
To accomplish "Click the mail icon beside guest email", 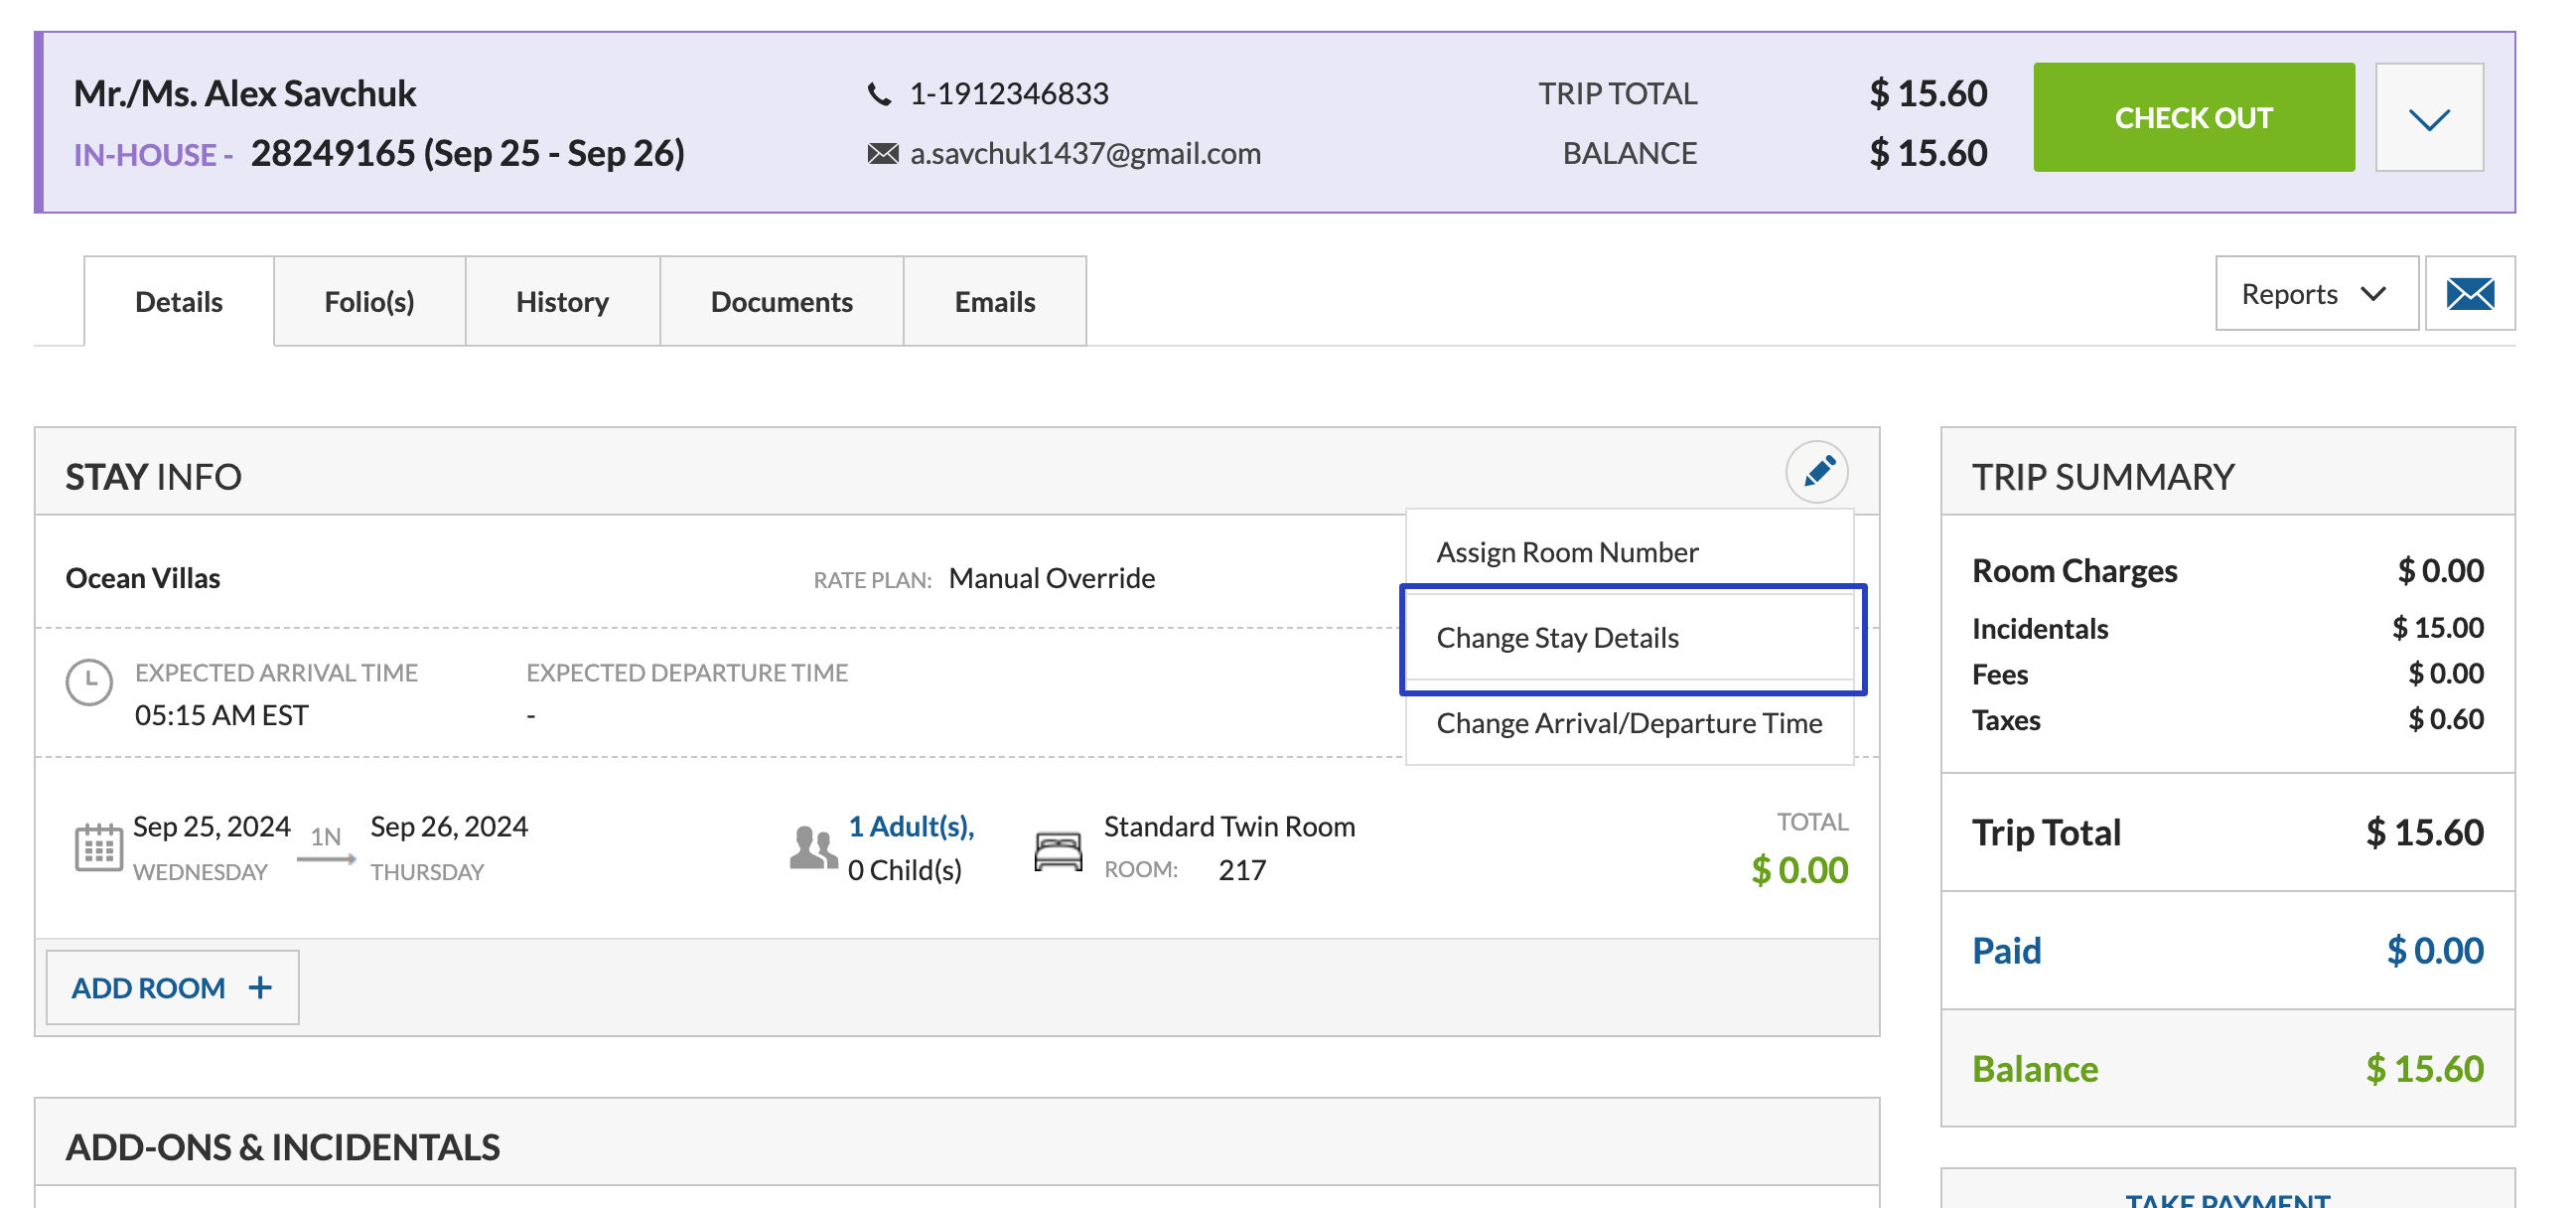I will pos(882,153).
